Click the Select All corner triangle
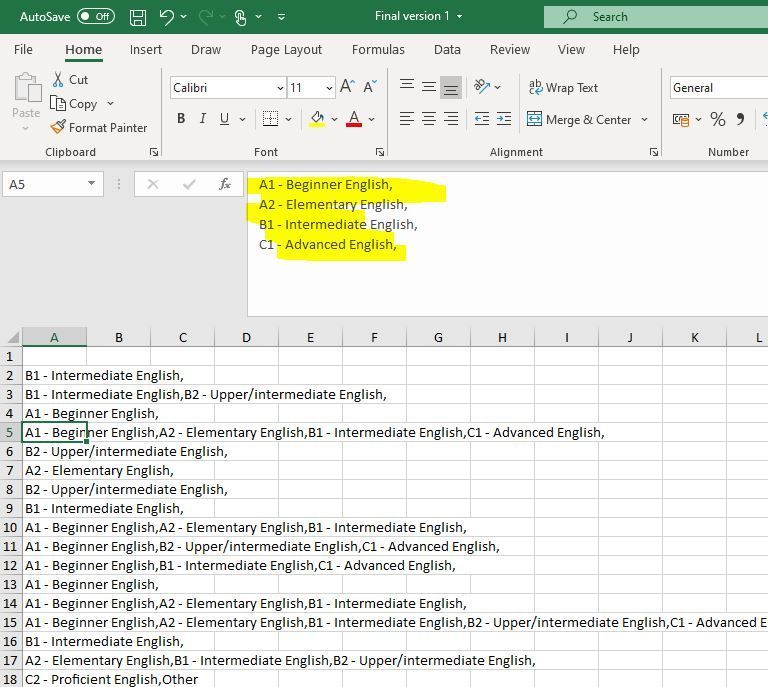This screenshot has width=768, height=687. [13, 337]
